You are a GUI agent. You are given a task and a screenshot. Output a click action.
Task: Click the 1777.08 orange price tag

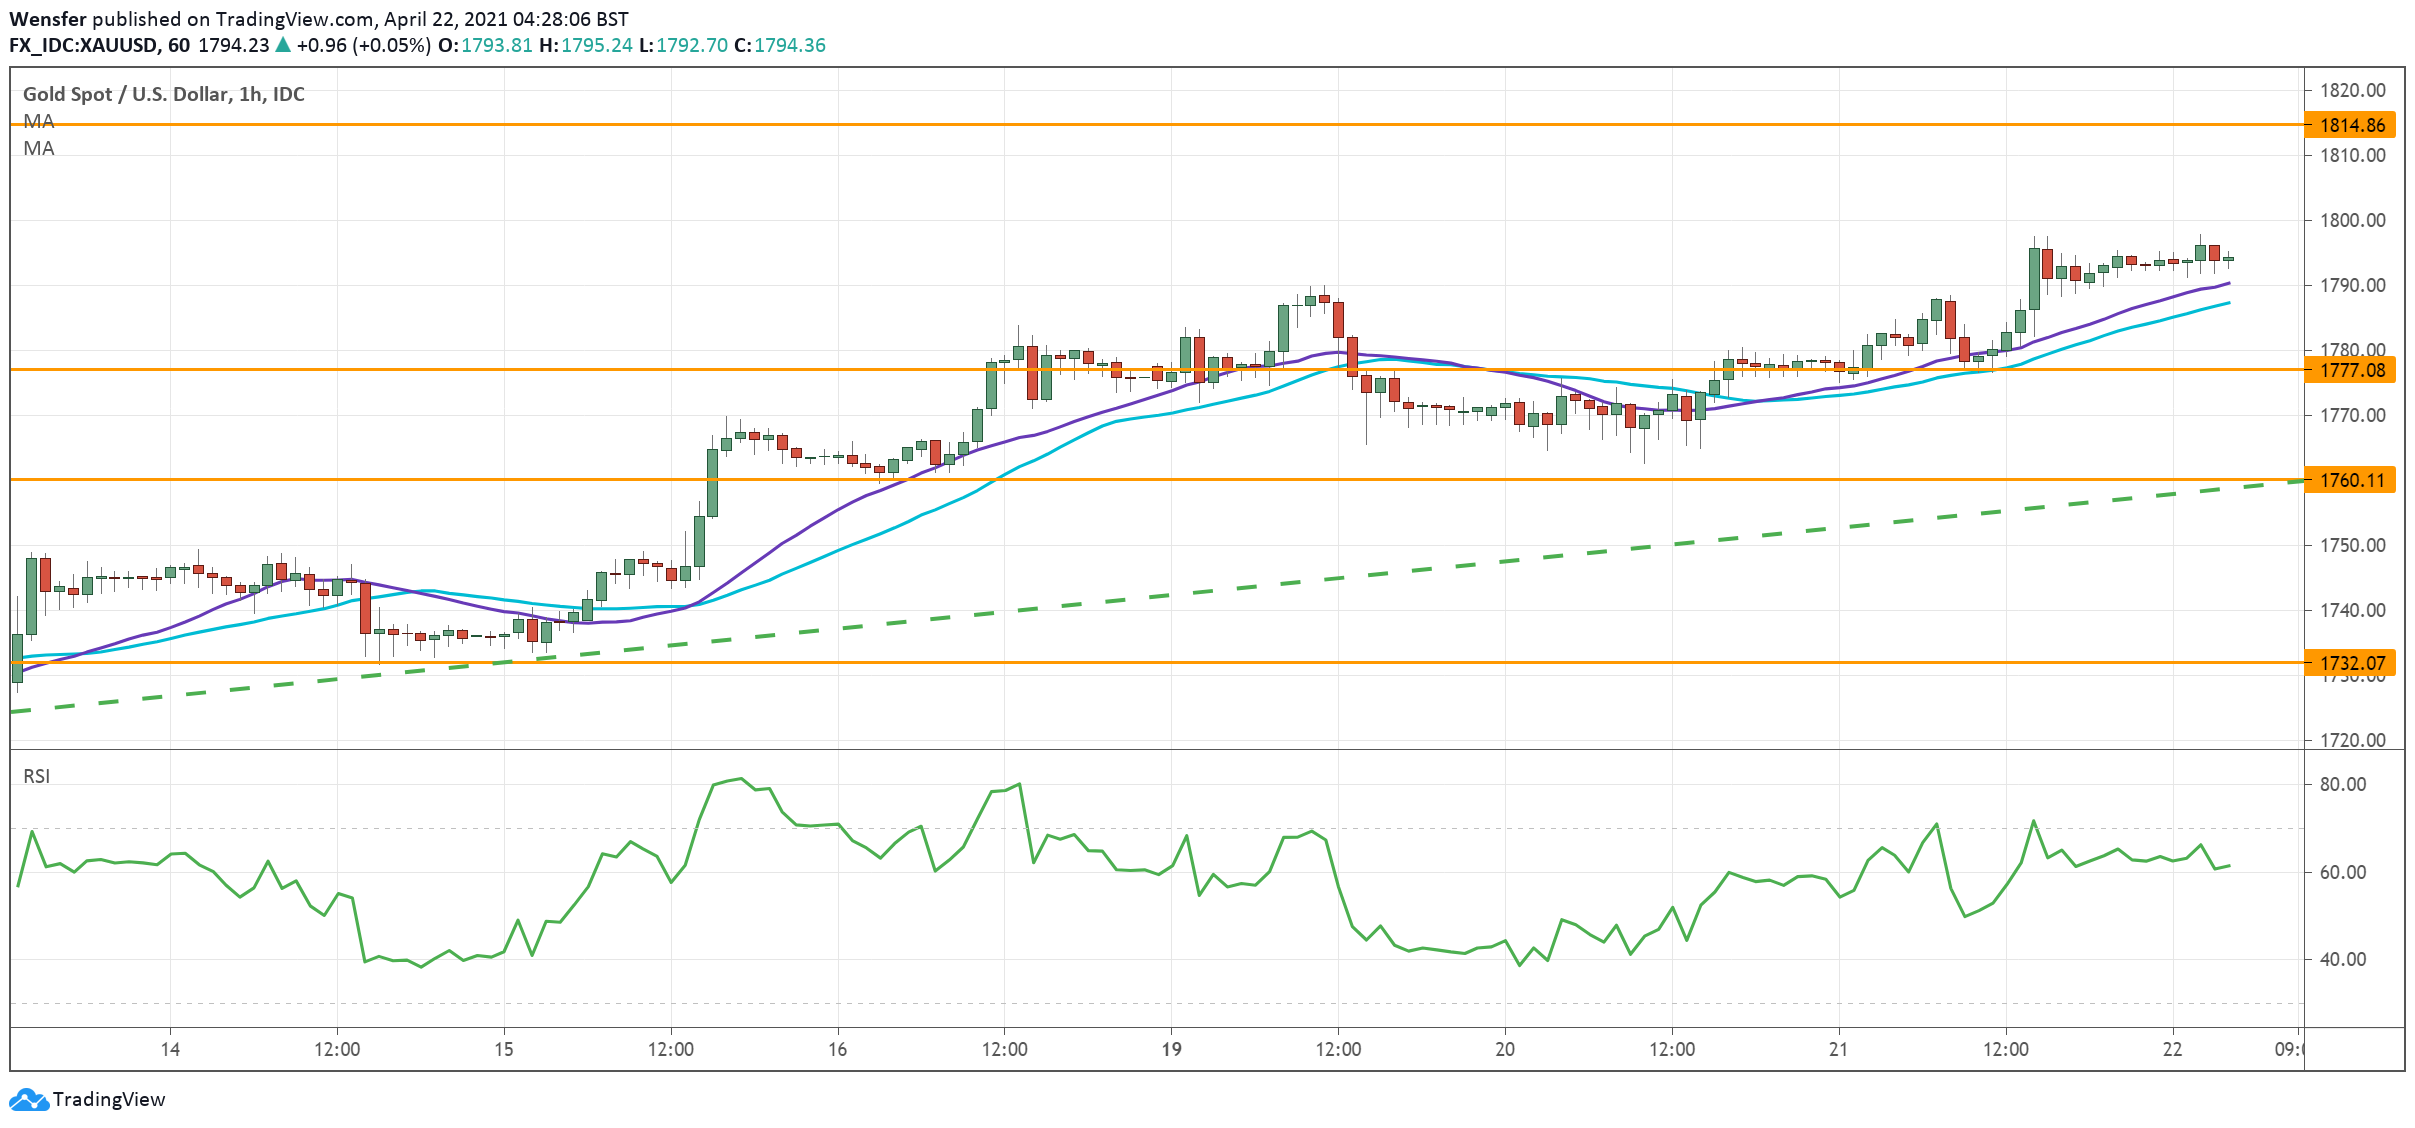pos(2353,370)
